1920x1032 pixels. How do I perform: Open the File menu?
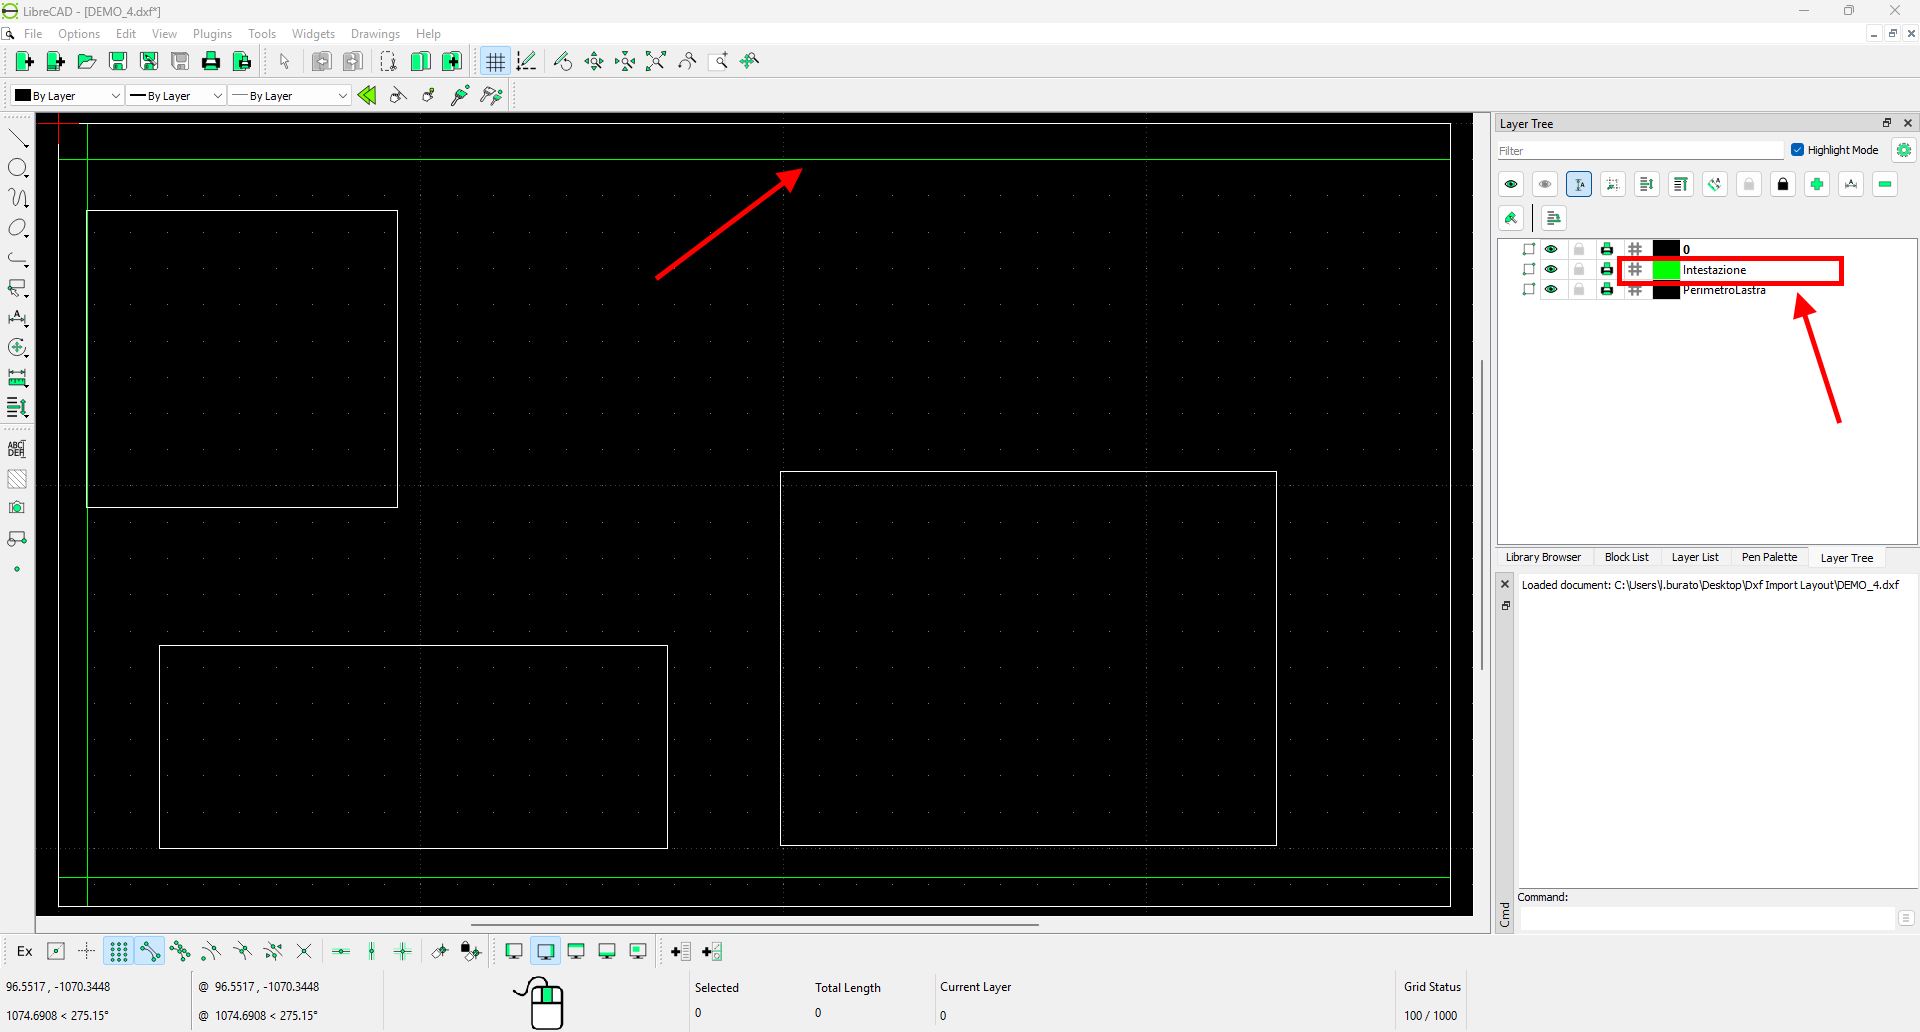pyautogui.click(x=33, y=34)
